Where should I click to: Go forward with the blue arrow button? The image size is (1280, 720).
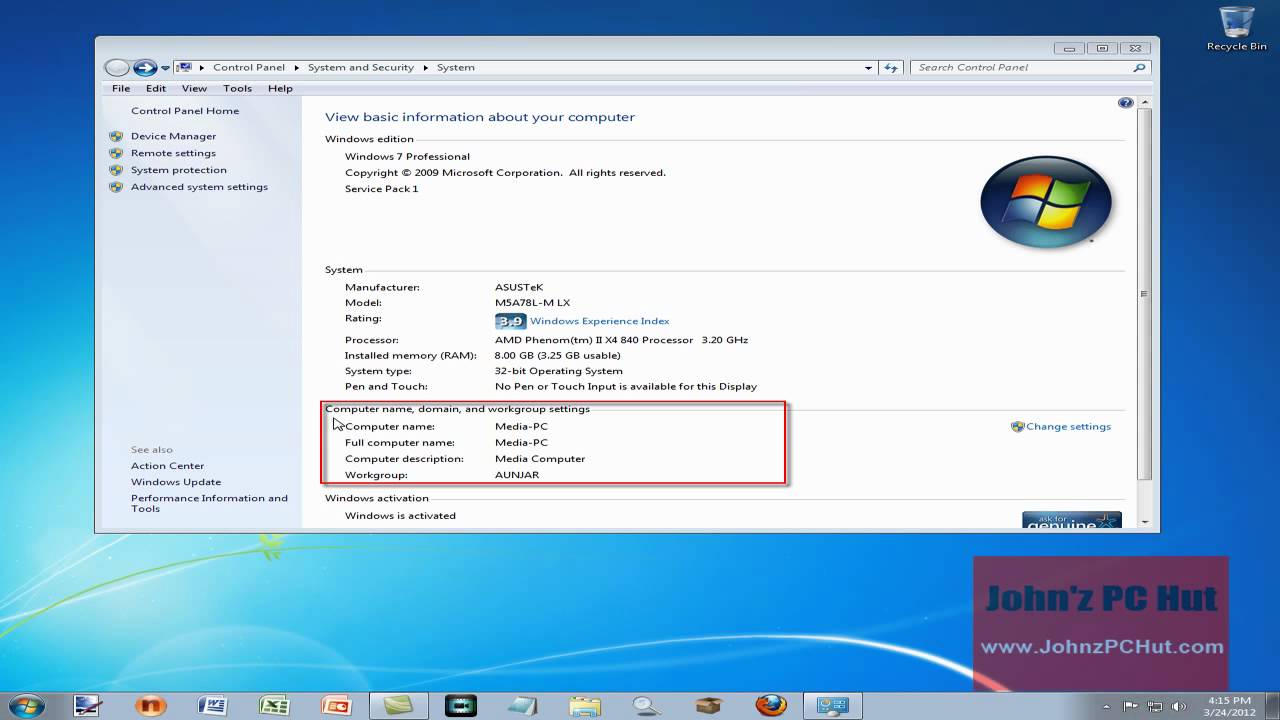[145, 68]
